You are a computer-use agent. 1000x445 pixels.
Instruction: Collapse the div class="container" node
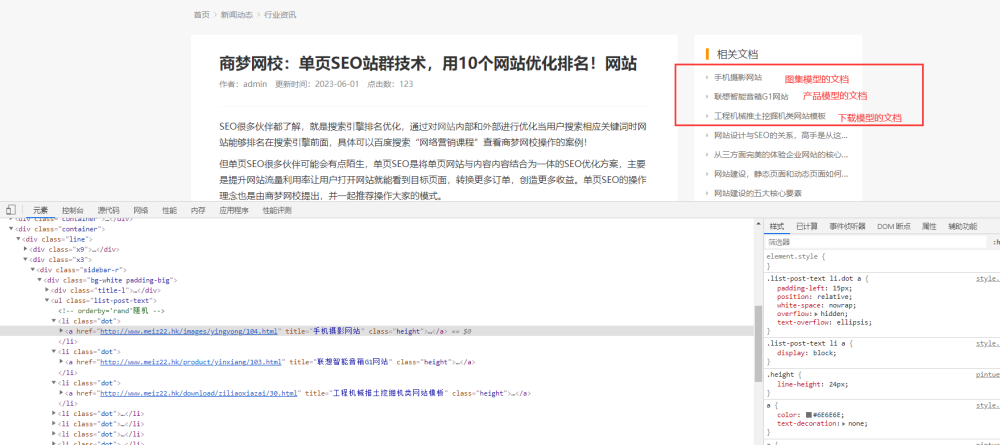[11, 228]
